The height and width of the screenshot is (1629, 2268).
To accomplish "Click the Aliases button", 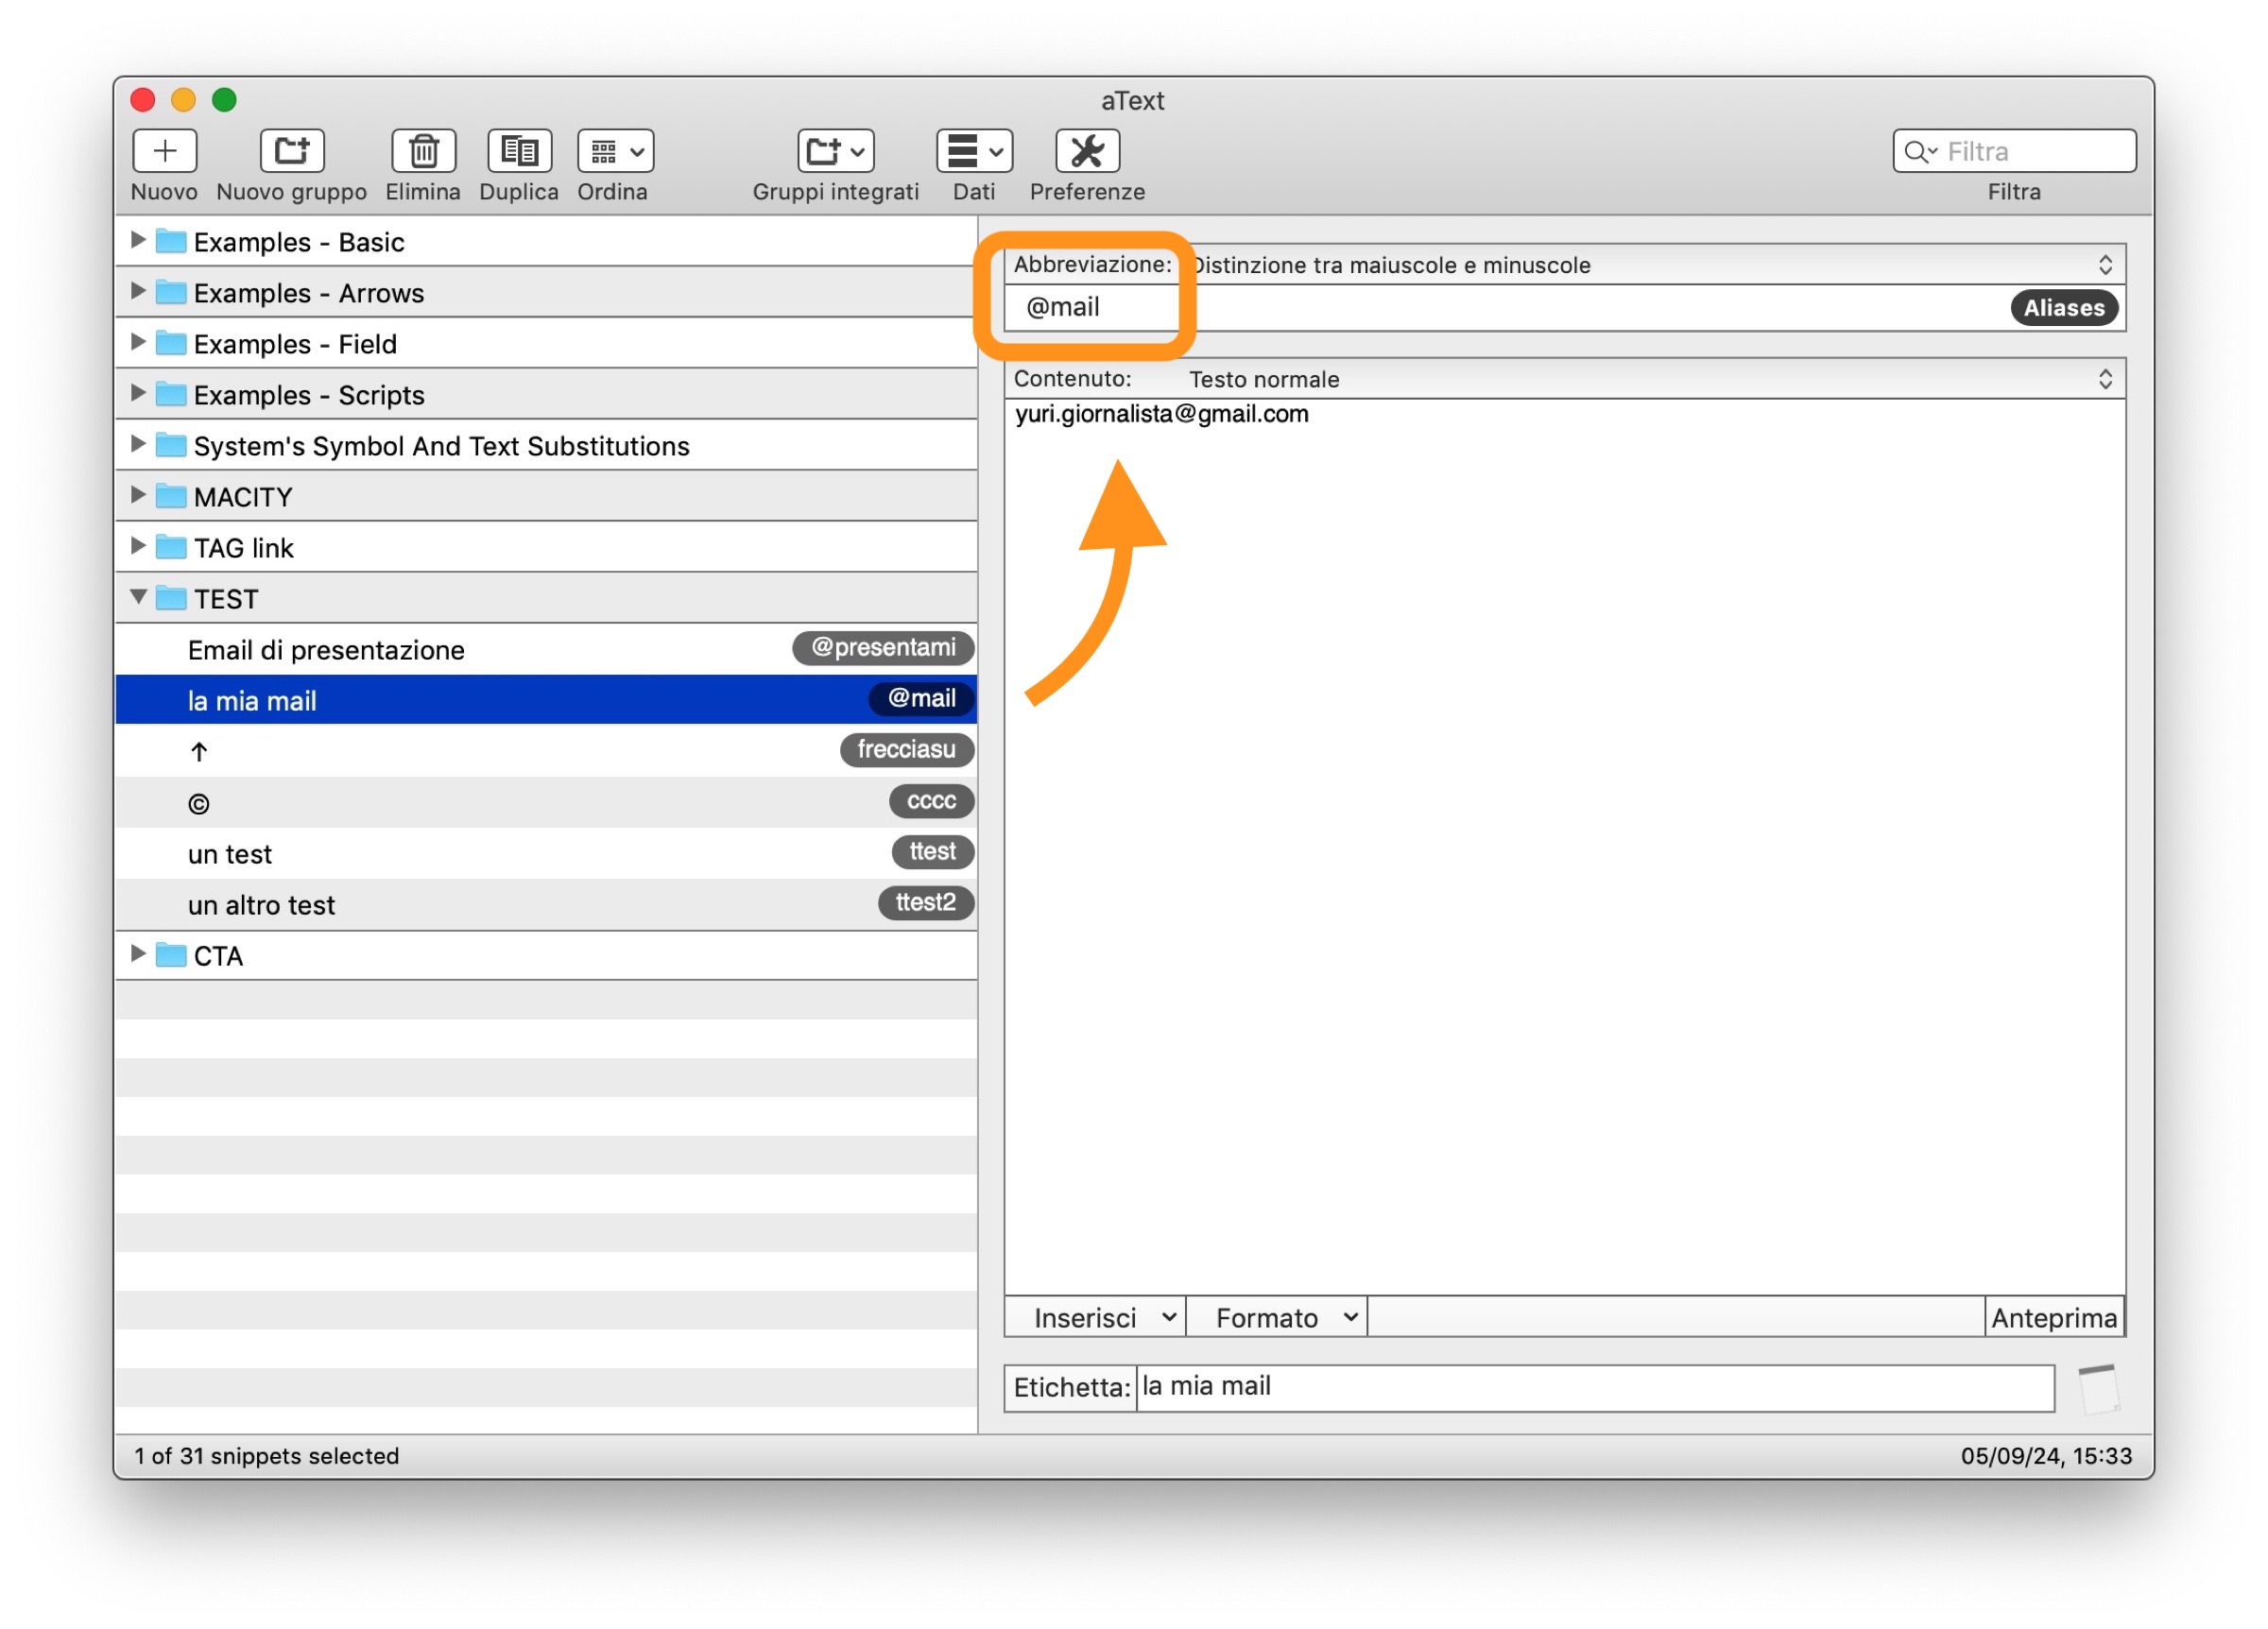I will tap(2063, 308).
